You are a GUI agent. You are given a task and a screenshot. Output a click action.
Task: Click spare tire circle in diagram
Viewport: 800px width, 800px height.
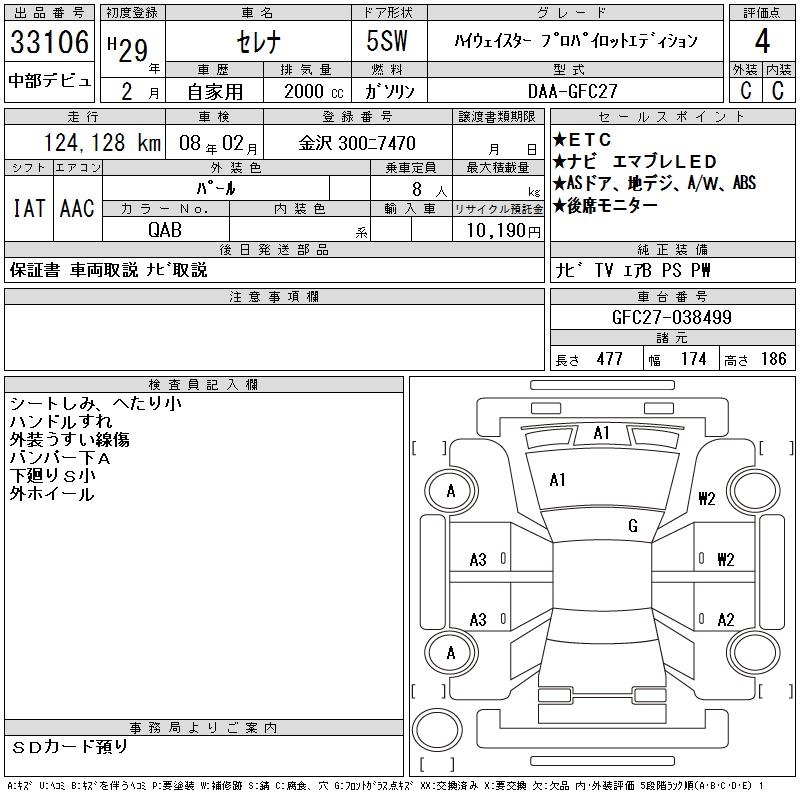(437, 729)
